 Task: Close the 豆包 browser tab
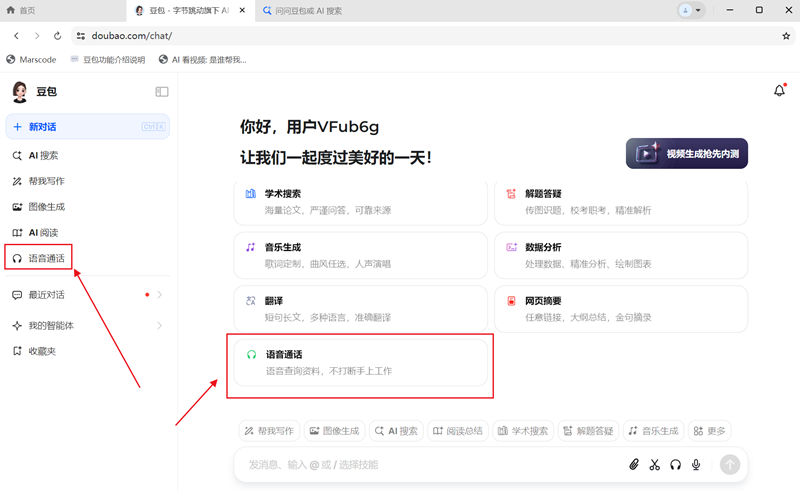[x=242, y=10]
